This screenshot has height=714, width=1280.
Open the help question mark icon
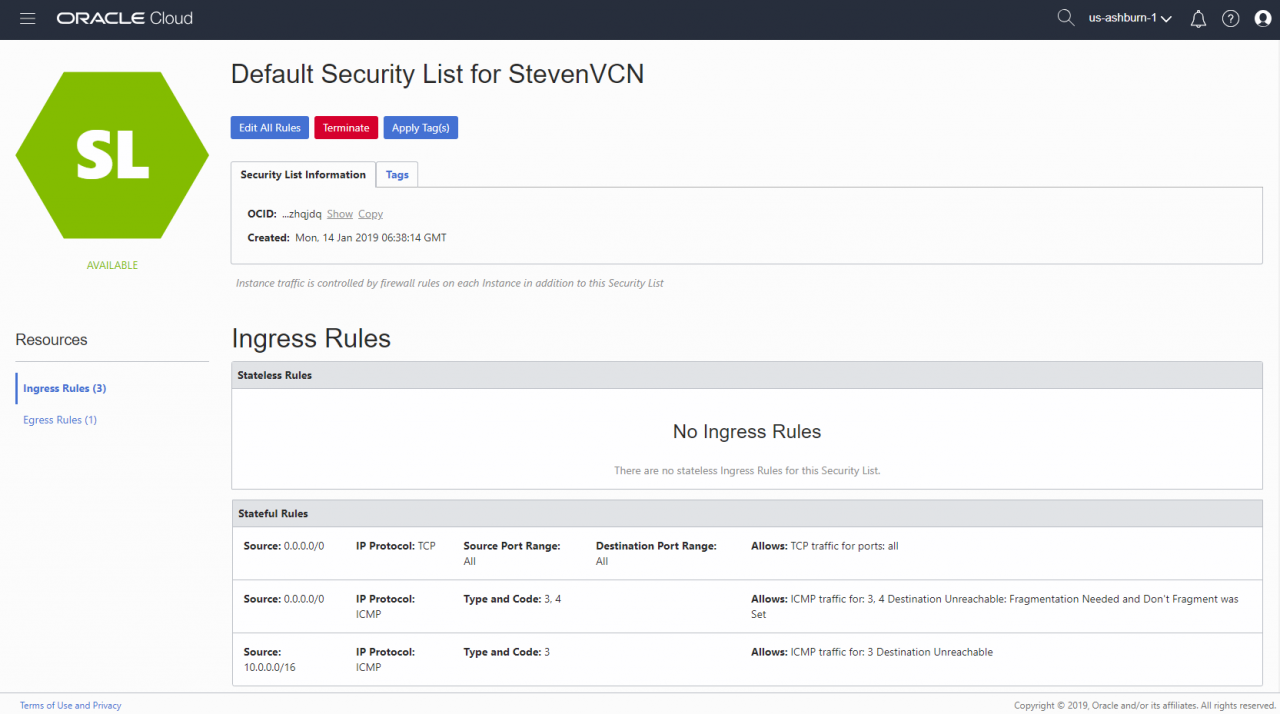[x=1231, y=19]
